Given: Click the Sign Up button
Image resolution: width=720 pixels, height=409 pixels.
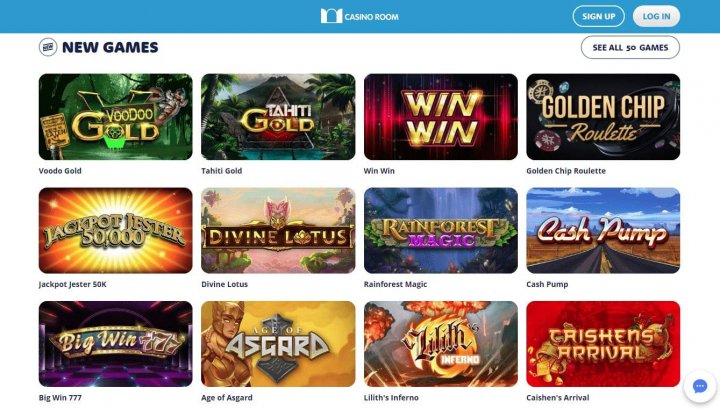Looking at the screenshot, I should pyautogui.click(x=598, y=16).
